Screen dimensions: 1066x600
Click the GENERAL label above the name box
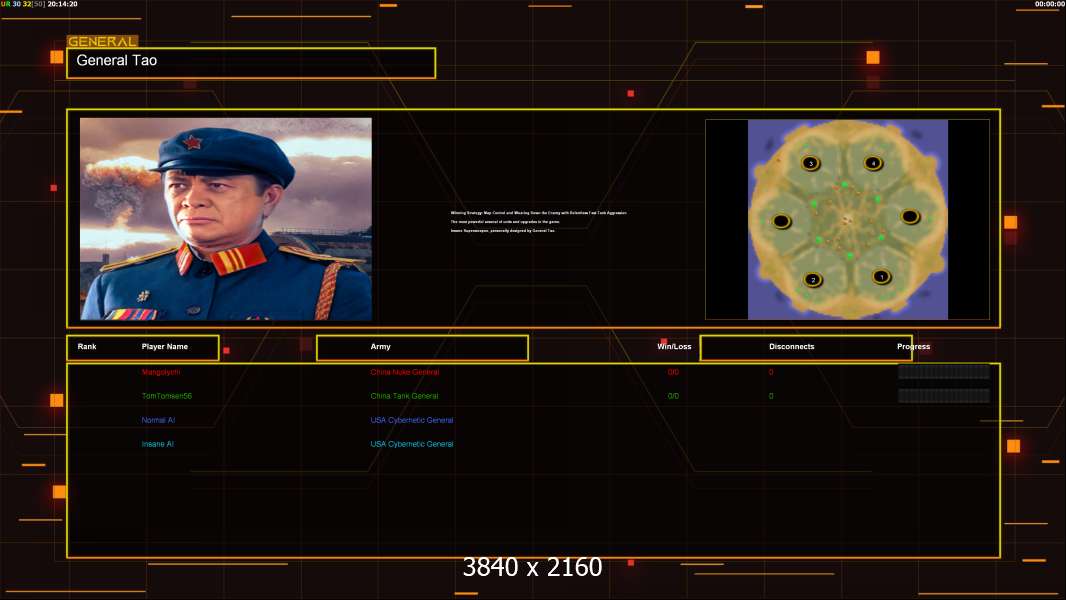pyautogui.click(x=102, y=41)
